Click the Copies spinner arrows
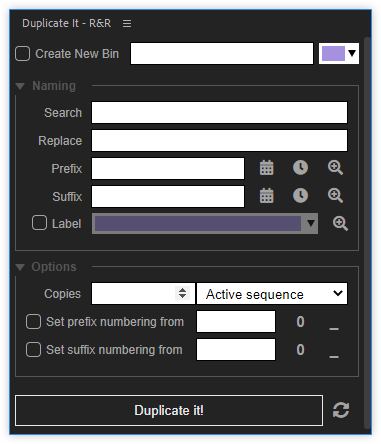 pos(182,293)
